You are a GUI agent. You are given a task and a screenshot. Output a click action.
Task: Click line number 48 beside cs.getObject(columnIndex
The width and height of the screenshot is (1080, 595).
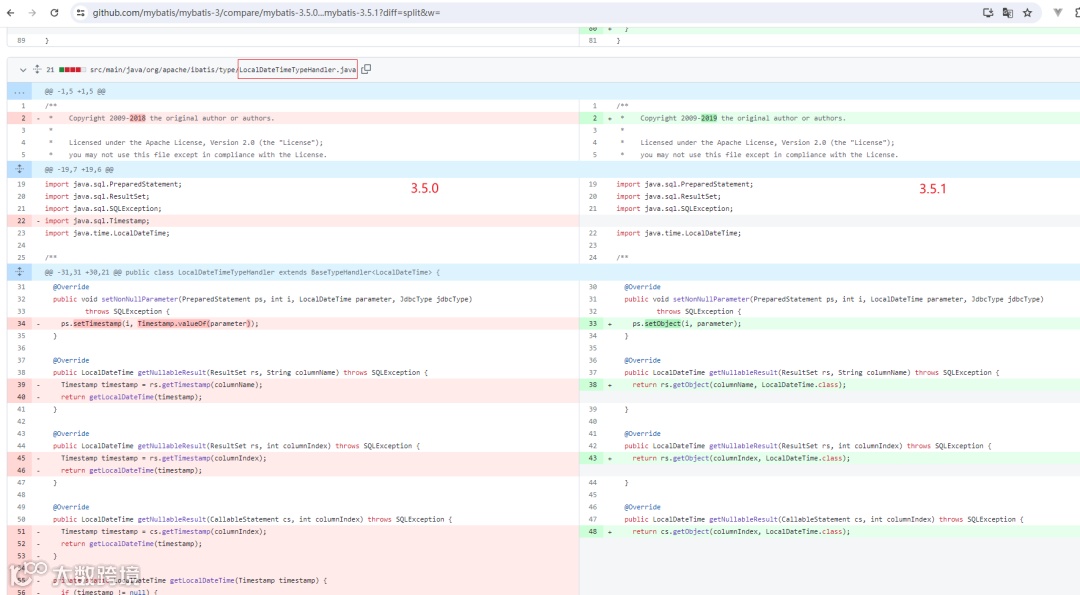592,532
